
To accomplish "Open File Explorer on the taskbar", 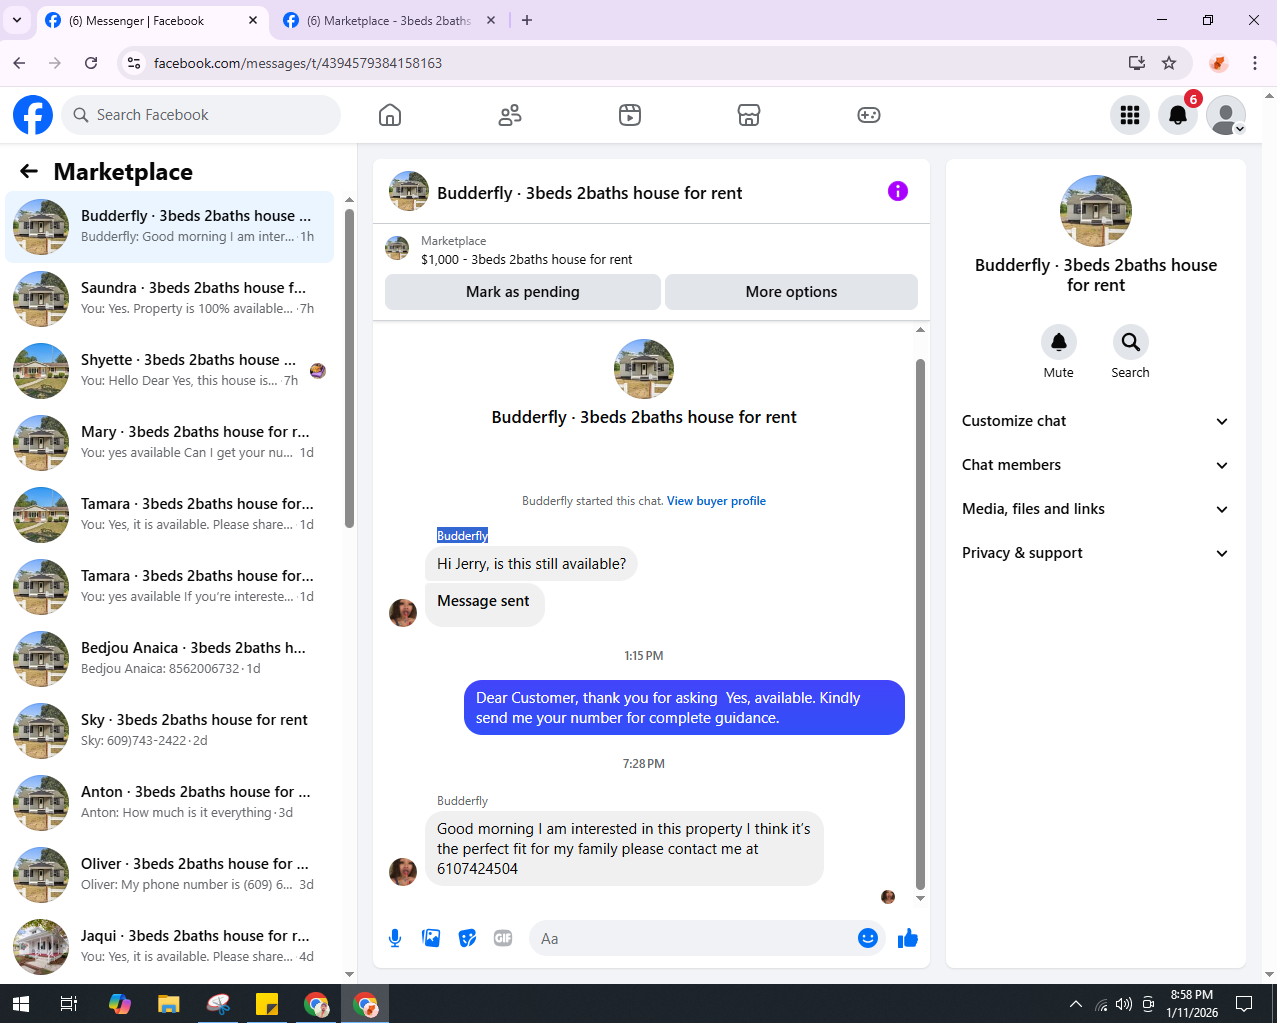I will tap(168, 1004).
